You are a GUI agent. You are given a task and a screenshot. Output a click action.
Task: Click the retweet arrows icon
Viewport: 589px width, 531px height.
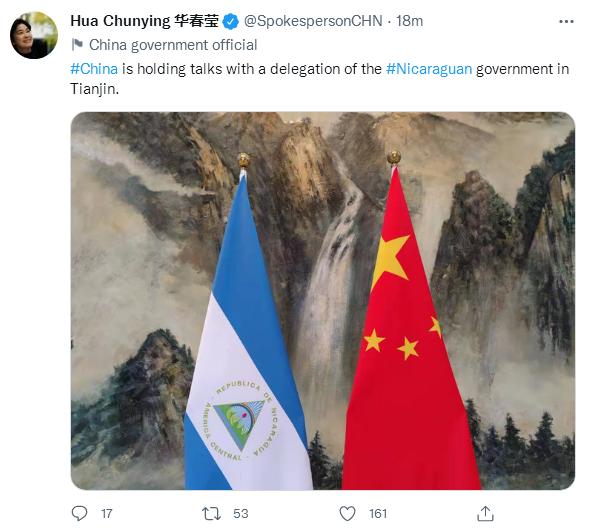tap(211, 513)
